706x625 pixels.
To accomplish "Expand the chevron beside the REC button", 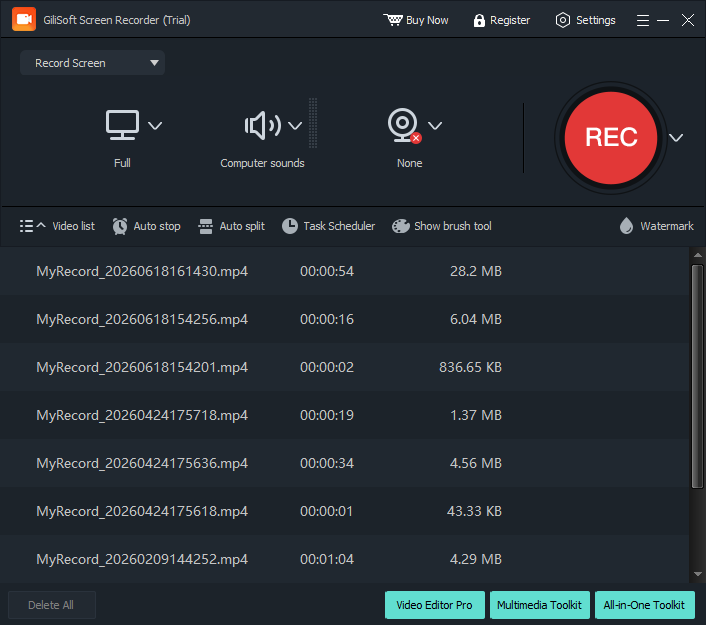I will 676,137.
